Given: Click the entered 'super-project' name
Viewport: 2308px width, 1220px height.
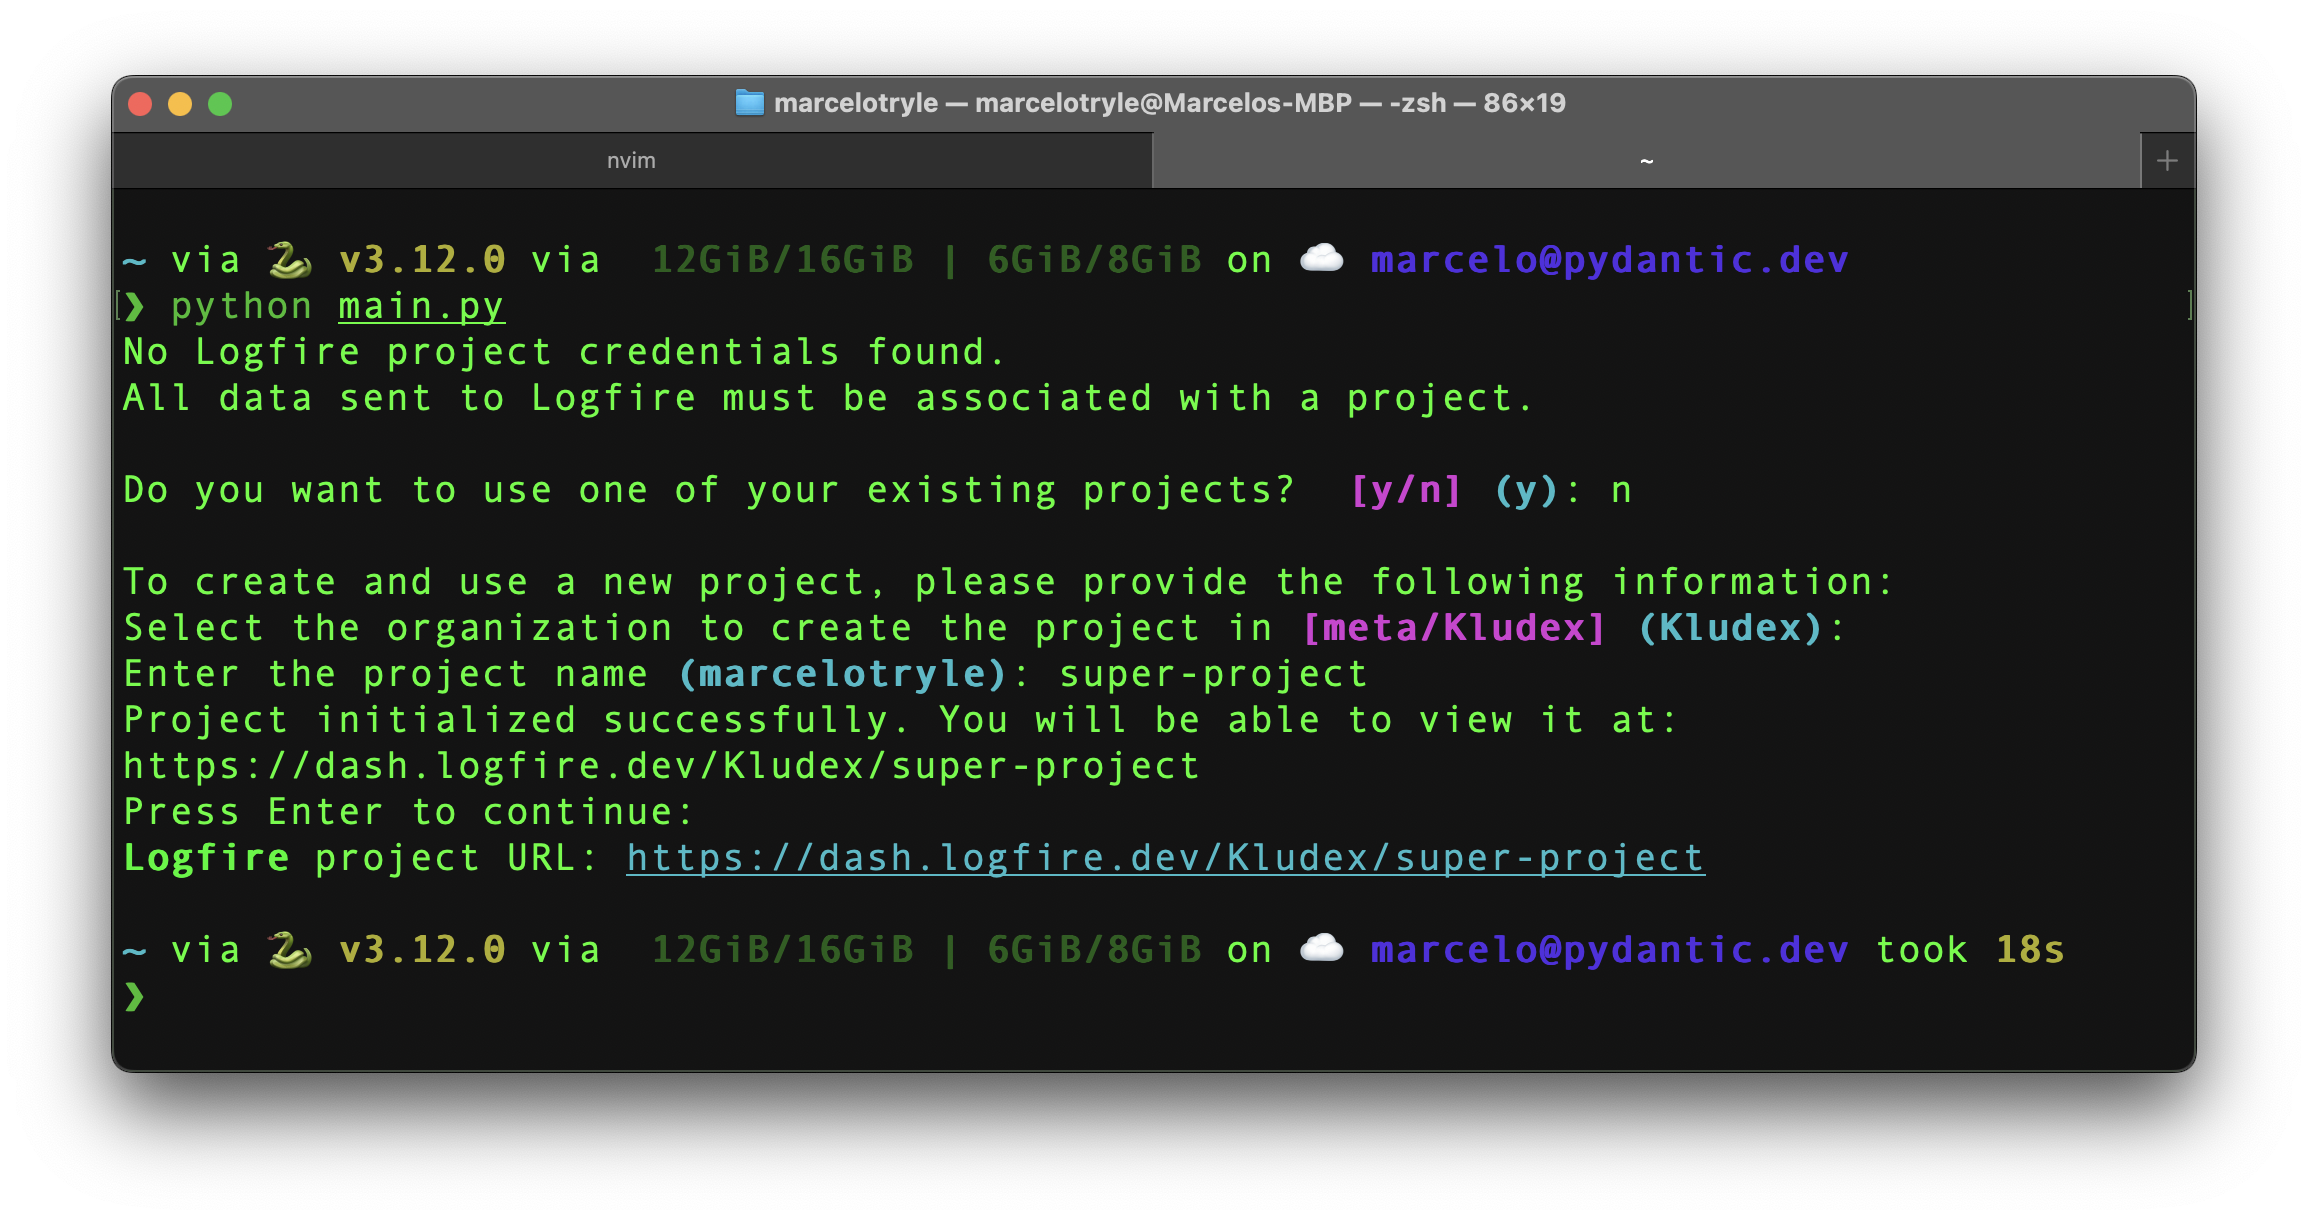Looking at the screenshot, I should (1213, 674).
